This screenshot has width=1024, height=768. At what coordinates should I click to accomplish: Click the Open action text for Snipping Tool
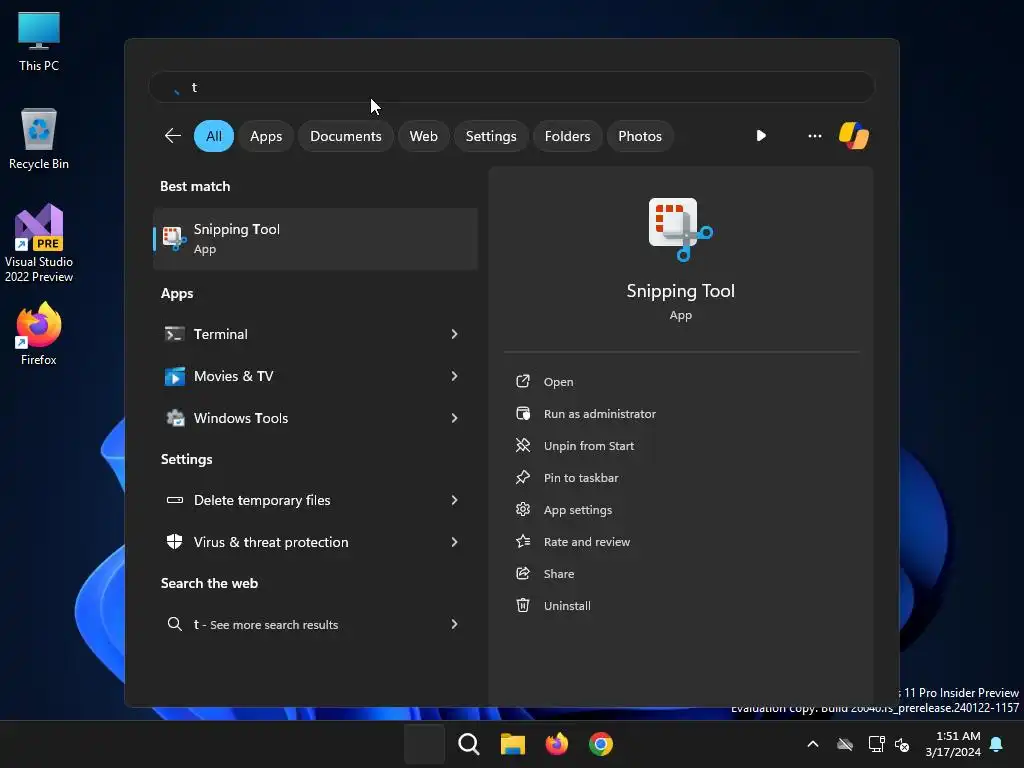pyautogui.click(x=558, y=382)
